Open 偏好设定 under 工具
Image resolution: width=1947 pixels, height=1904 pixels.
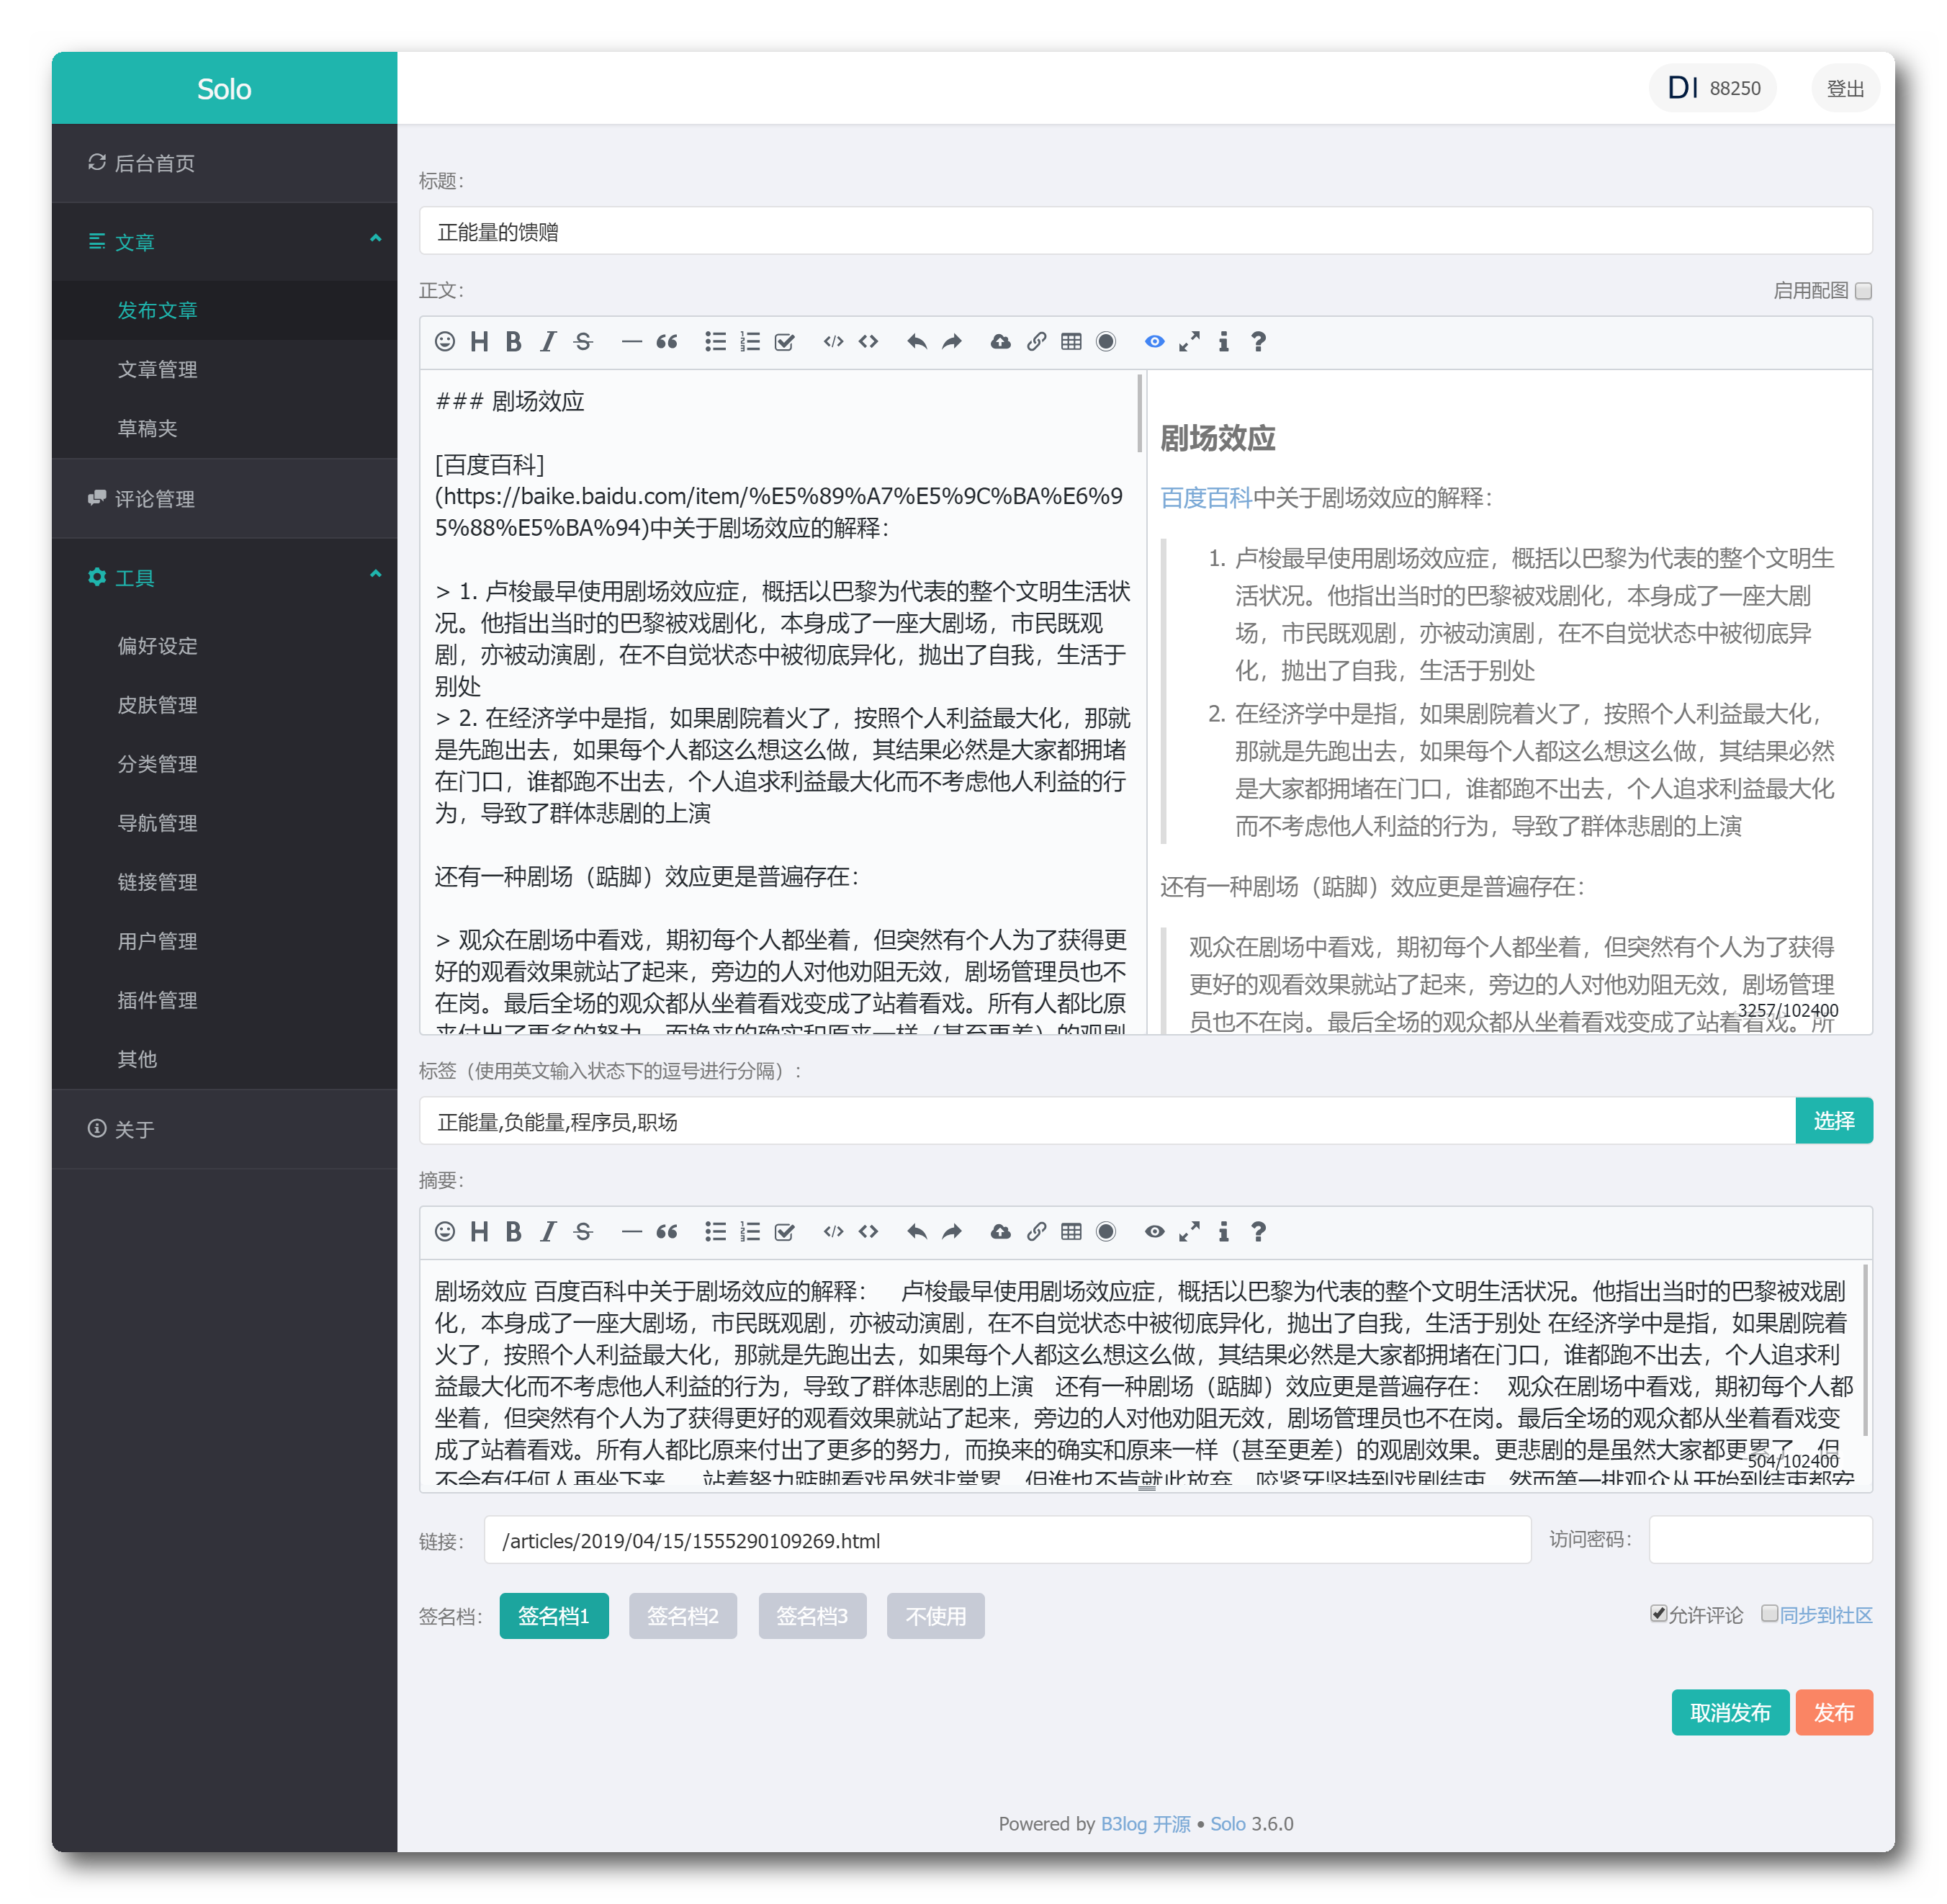224,646
